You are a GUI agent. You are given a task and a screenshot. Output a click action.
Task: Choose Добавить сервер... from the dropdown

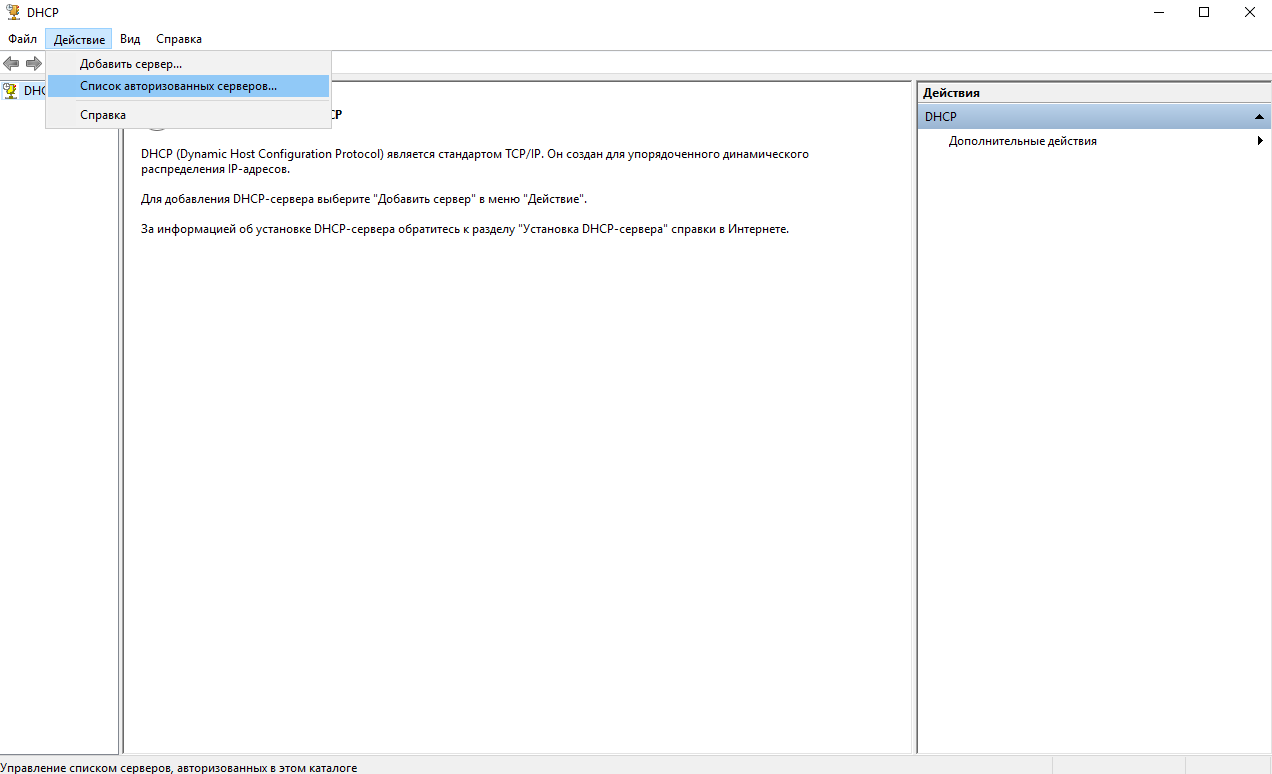pyautogui.click(x=131, y=64)
